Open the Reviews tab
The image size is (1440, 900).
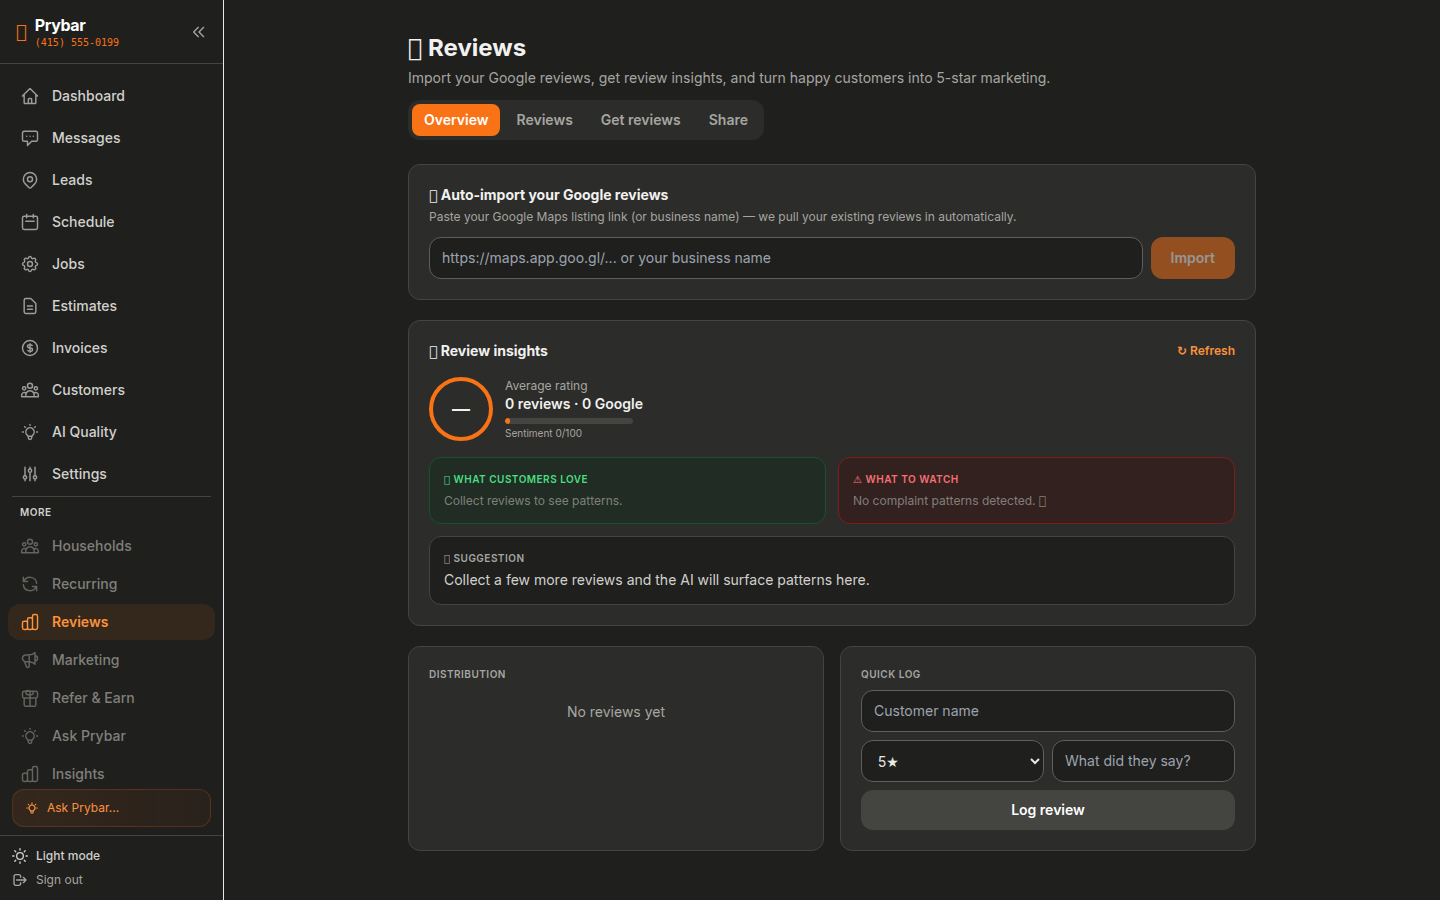544,120
